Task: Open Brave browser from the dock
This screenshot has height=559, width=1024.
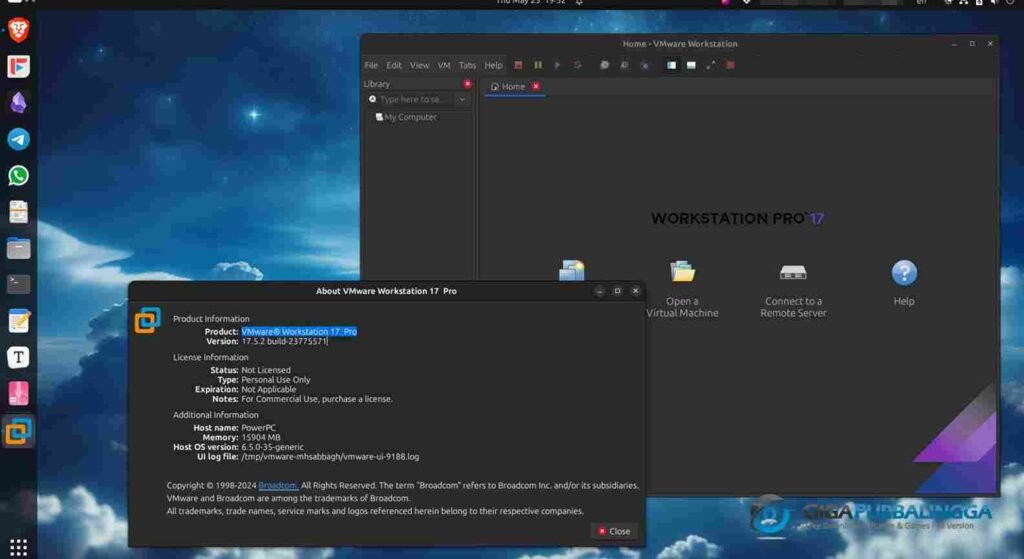Action: 18,30
